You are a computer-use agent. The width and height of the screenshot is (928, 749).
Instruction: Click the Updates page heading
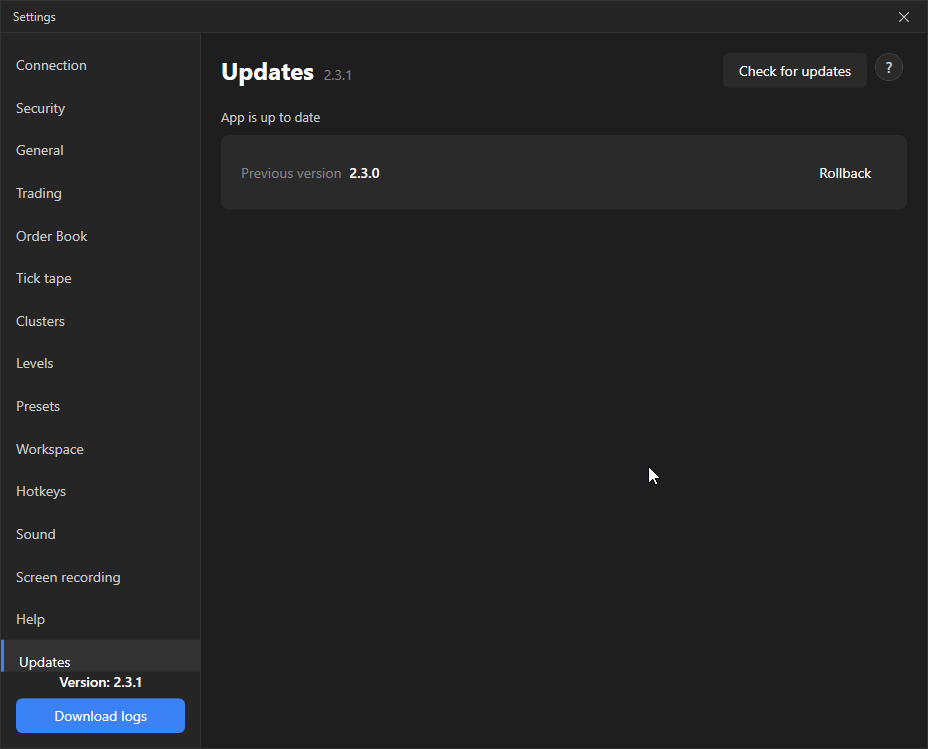pos(268,72)
